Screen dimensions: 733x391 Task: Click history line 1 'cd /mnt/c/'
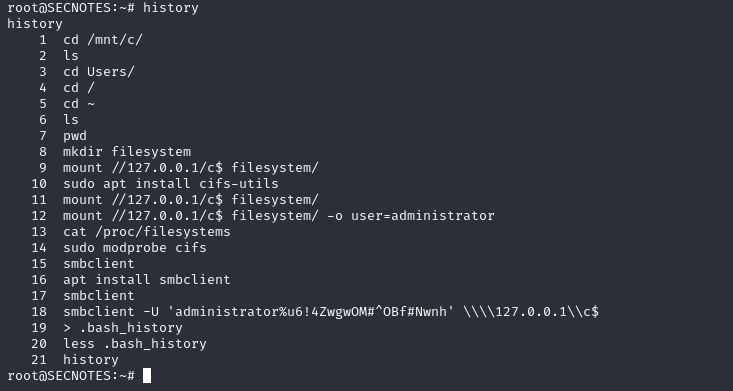tap(103, 40)
